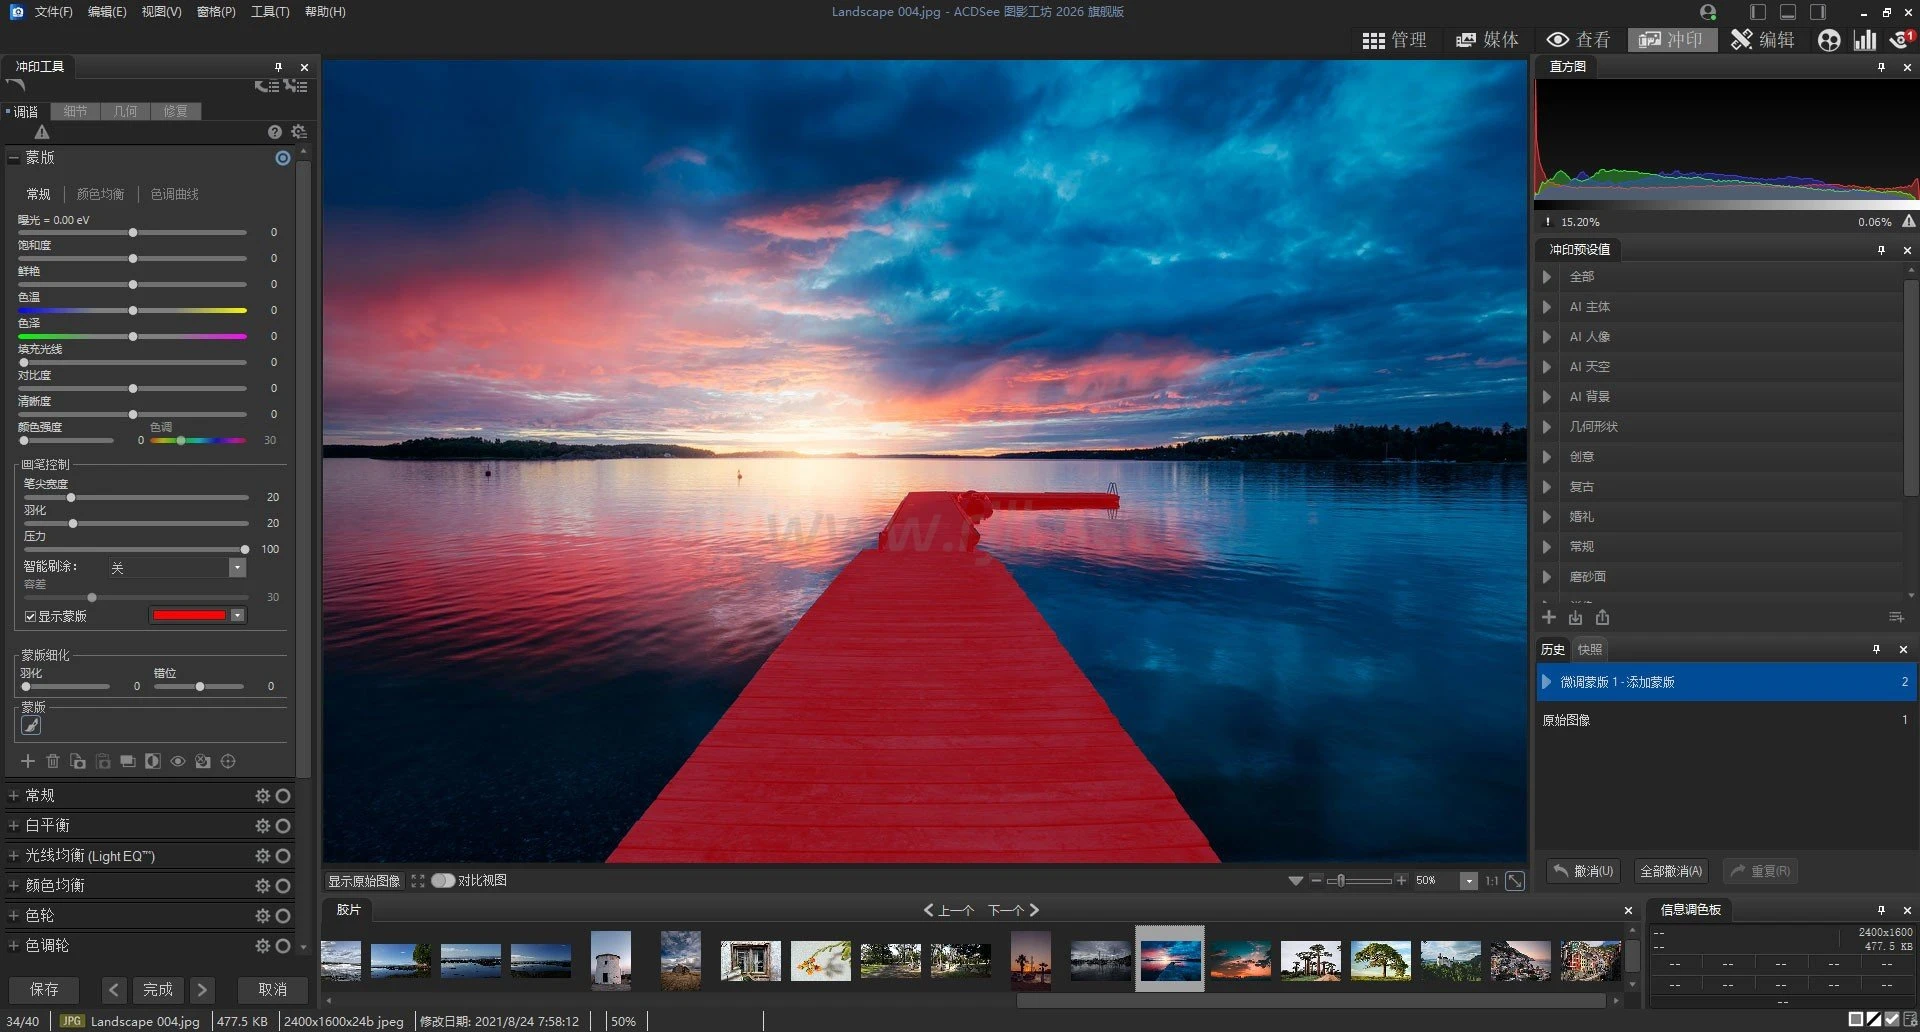Select the brush mask tool icon
This screenshot has width=1920, height=1032.
click(x=31, y=726)
